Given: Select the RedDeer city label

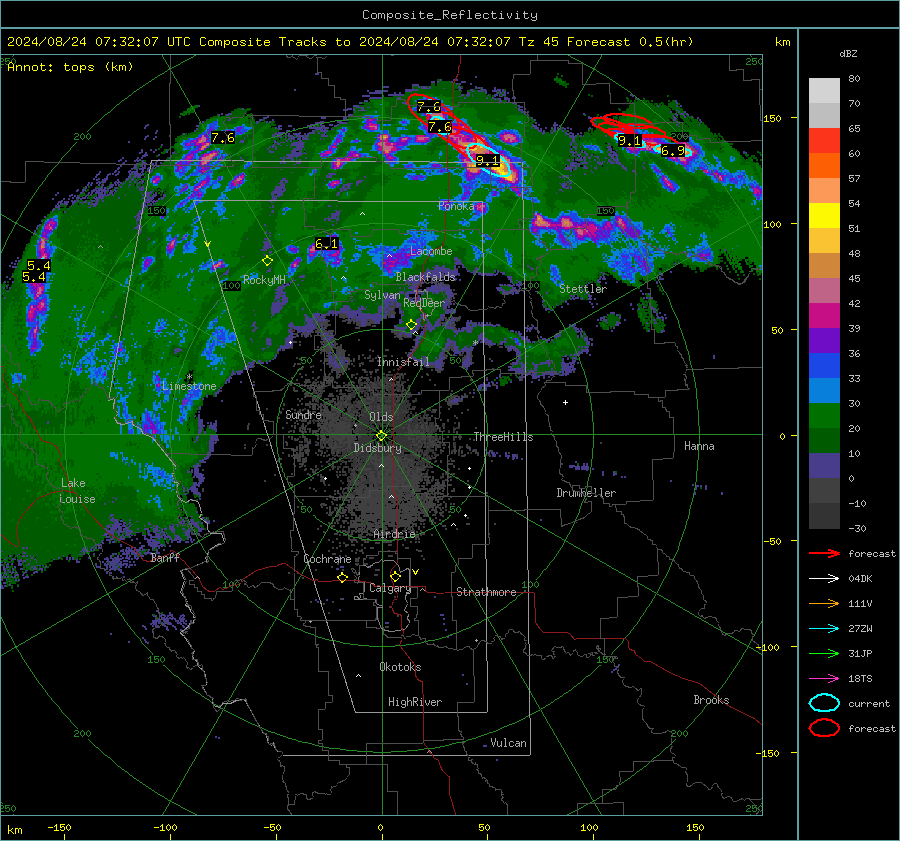Looking at the screenshot, I should [x=424, y=303].
